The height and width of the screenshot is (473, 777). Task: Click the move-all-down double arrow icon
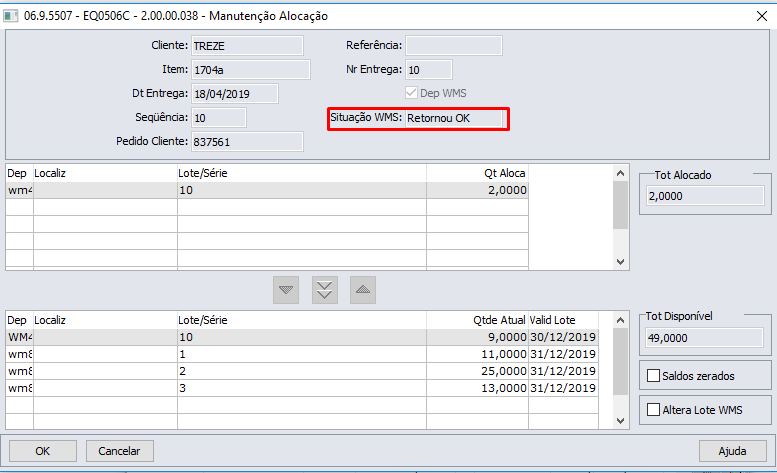(325, 290)
